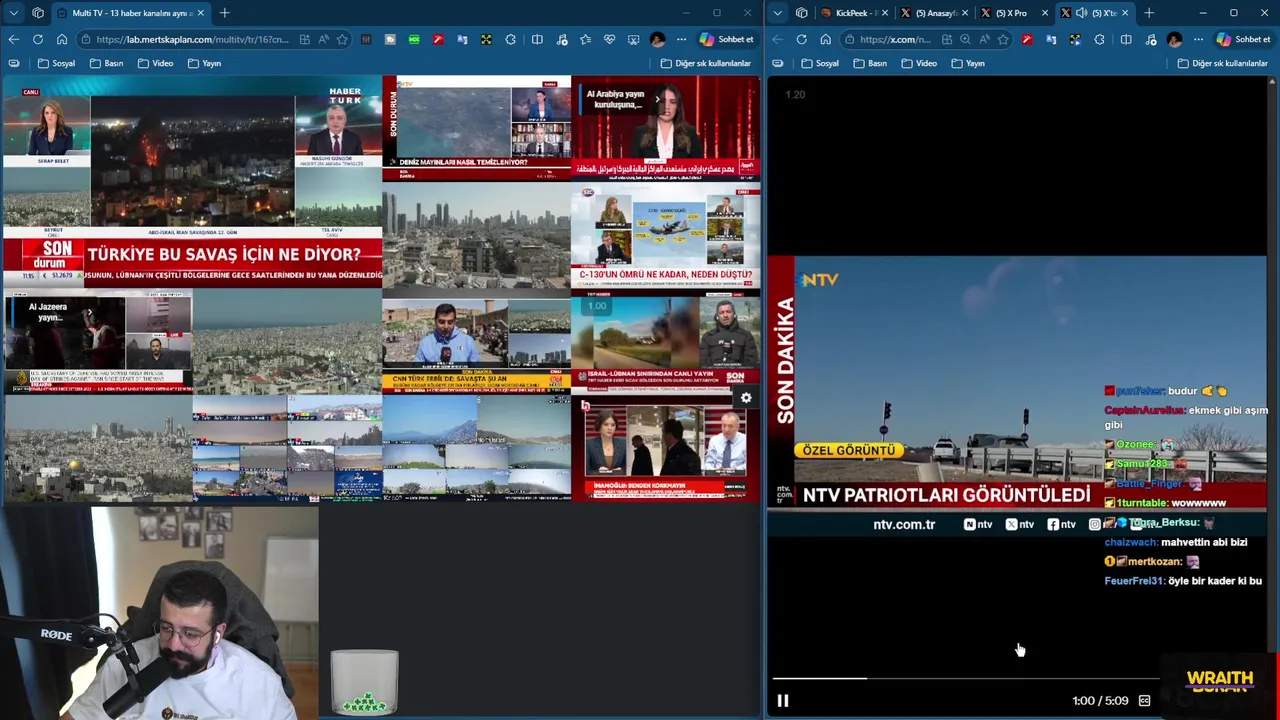The height and width of the screenshot is (720, 1280).
Task: Read aloud icon in Multi TV address bar
Action: coord(324,39)
